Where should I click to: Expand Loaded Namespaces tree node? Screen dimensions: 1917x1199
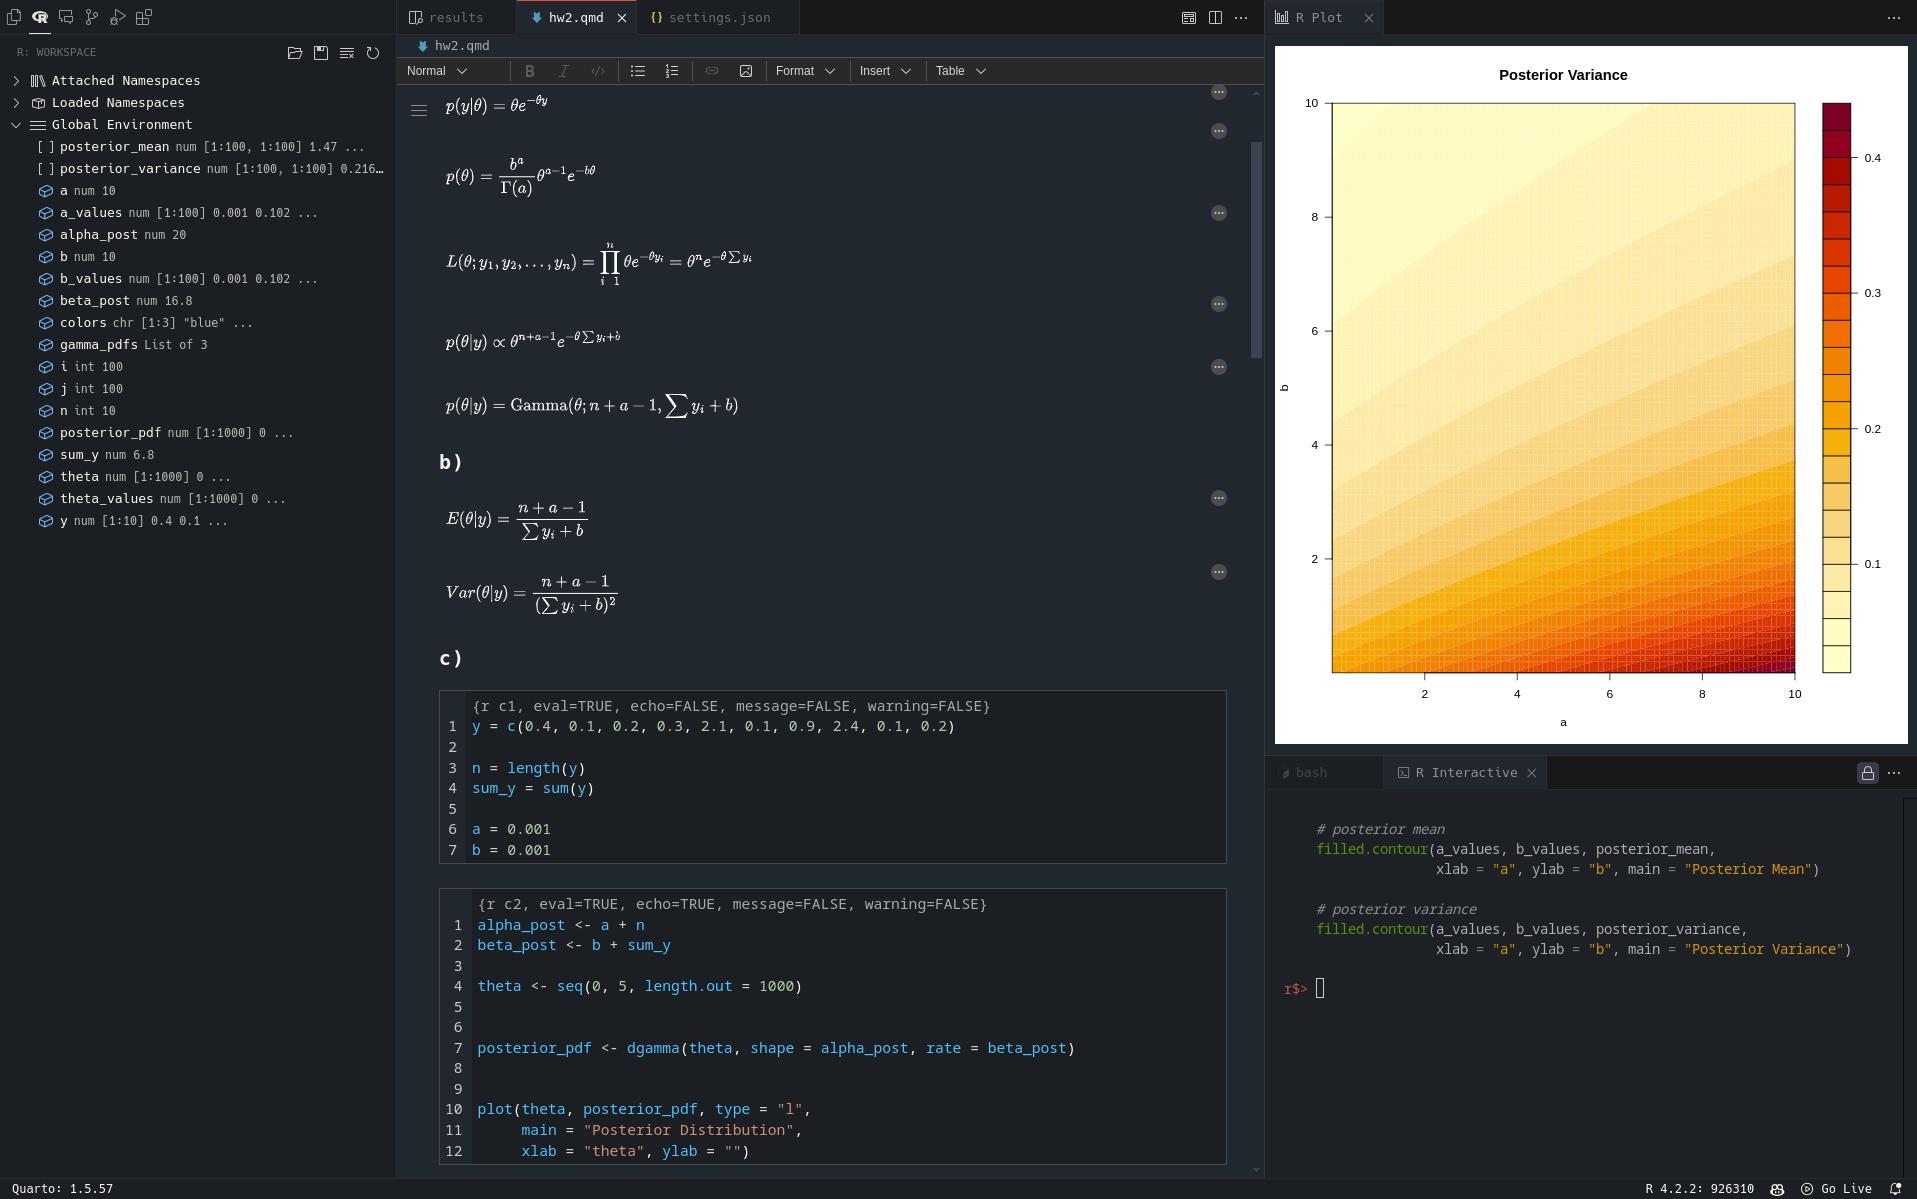[16, 103]
